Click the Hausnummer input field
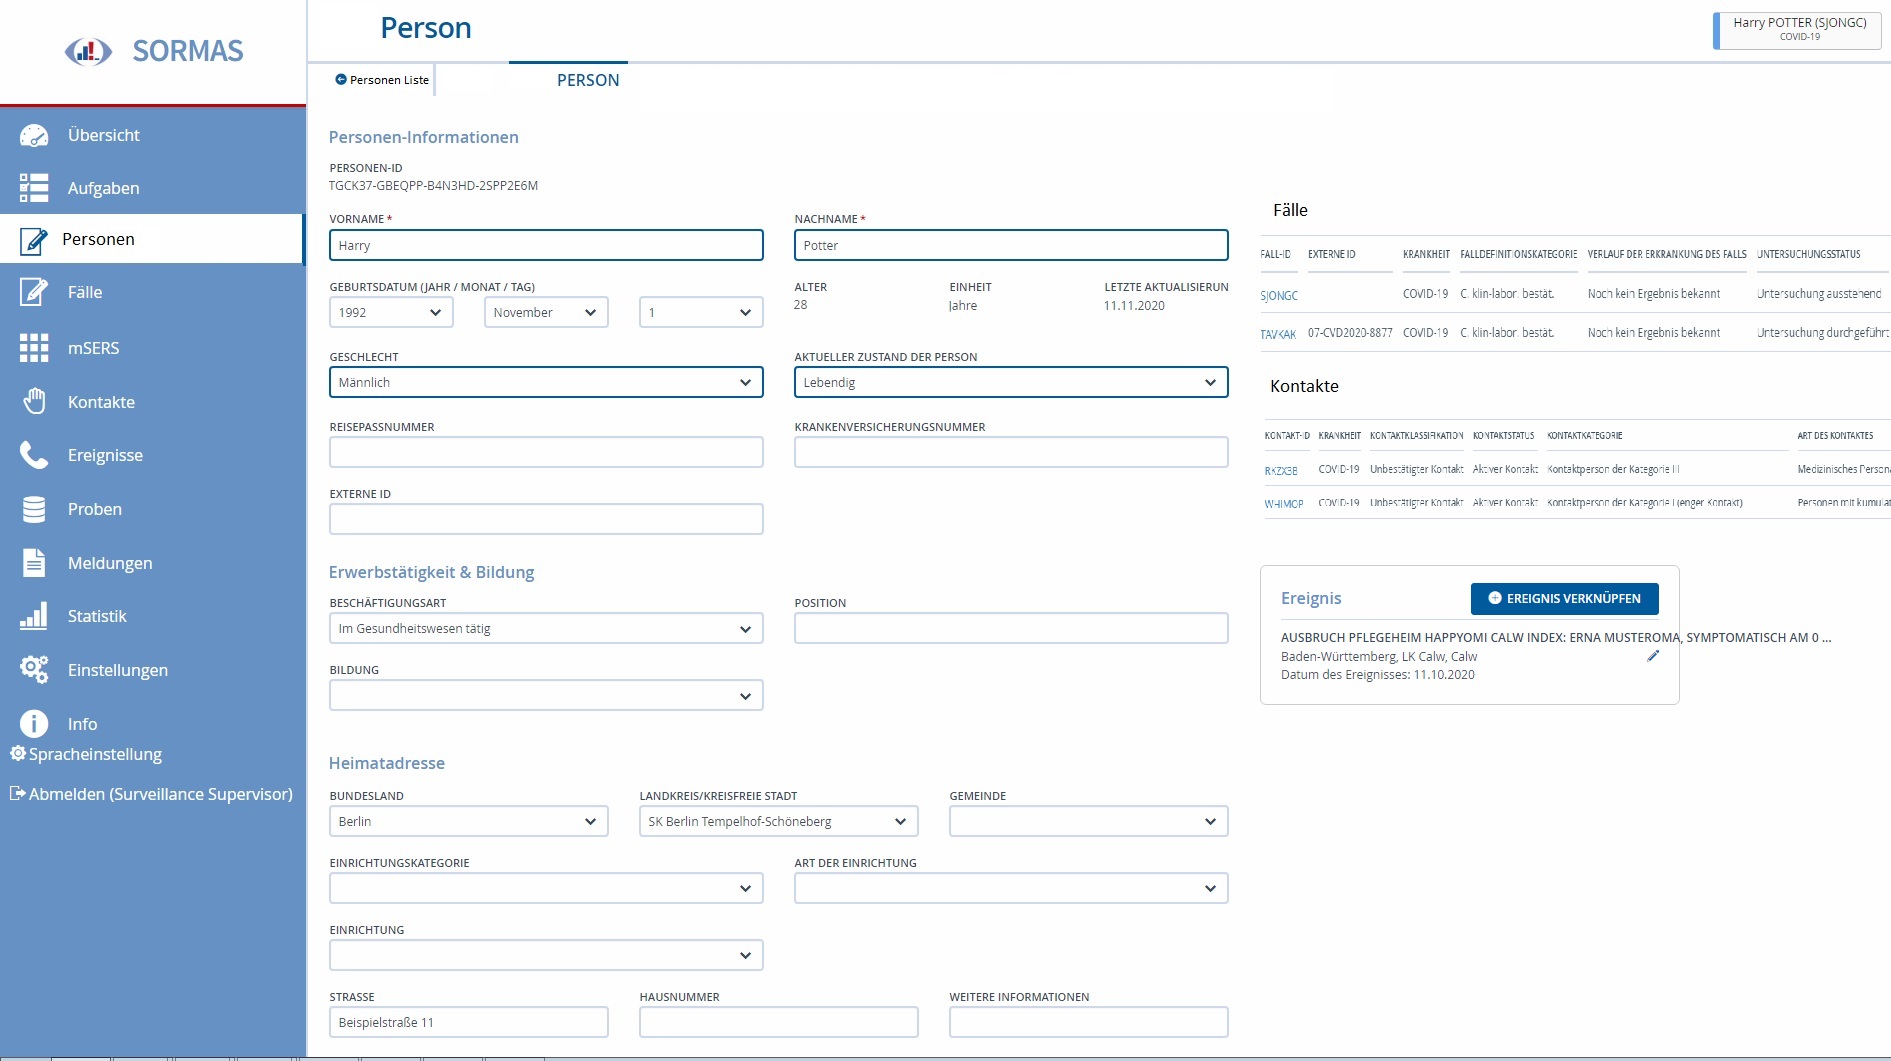 point(778,1022)
